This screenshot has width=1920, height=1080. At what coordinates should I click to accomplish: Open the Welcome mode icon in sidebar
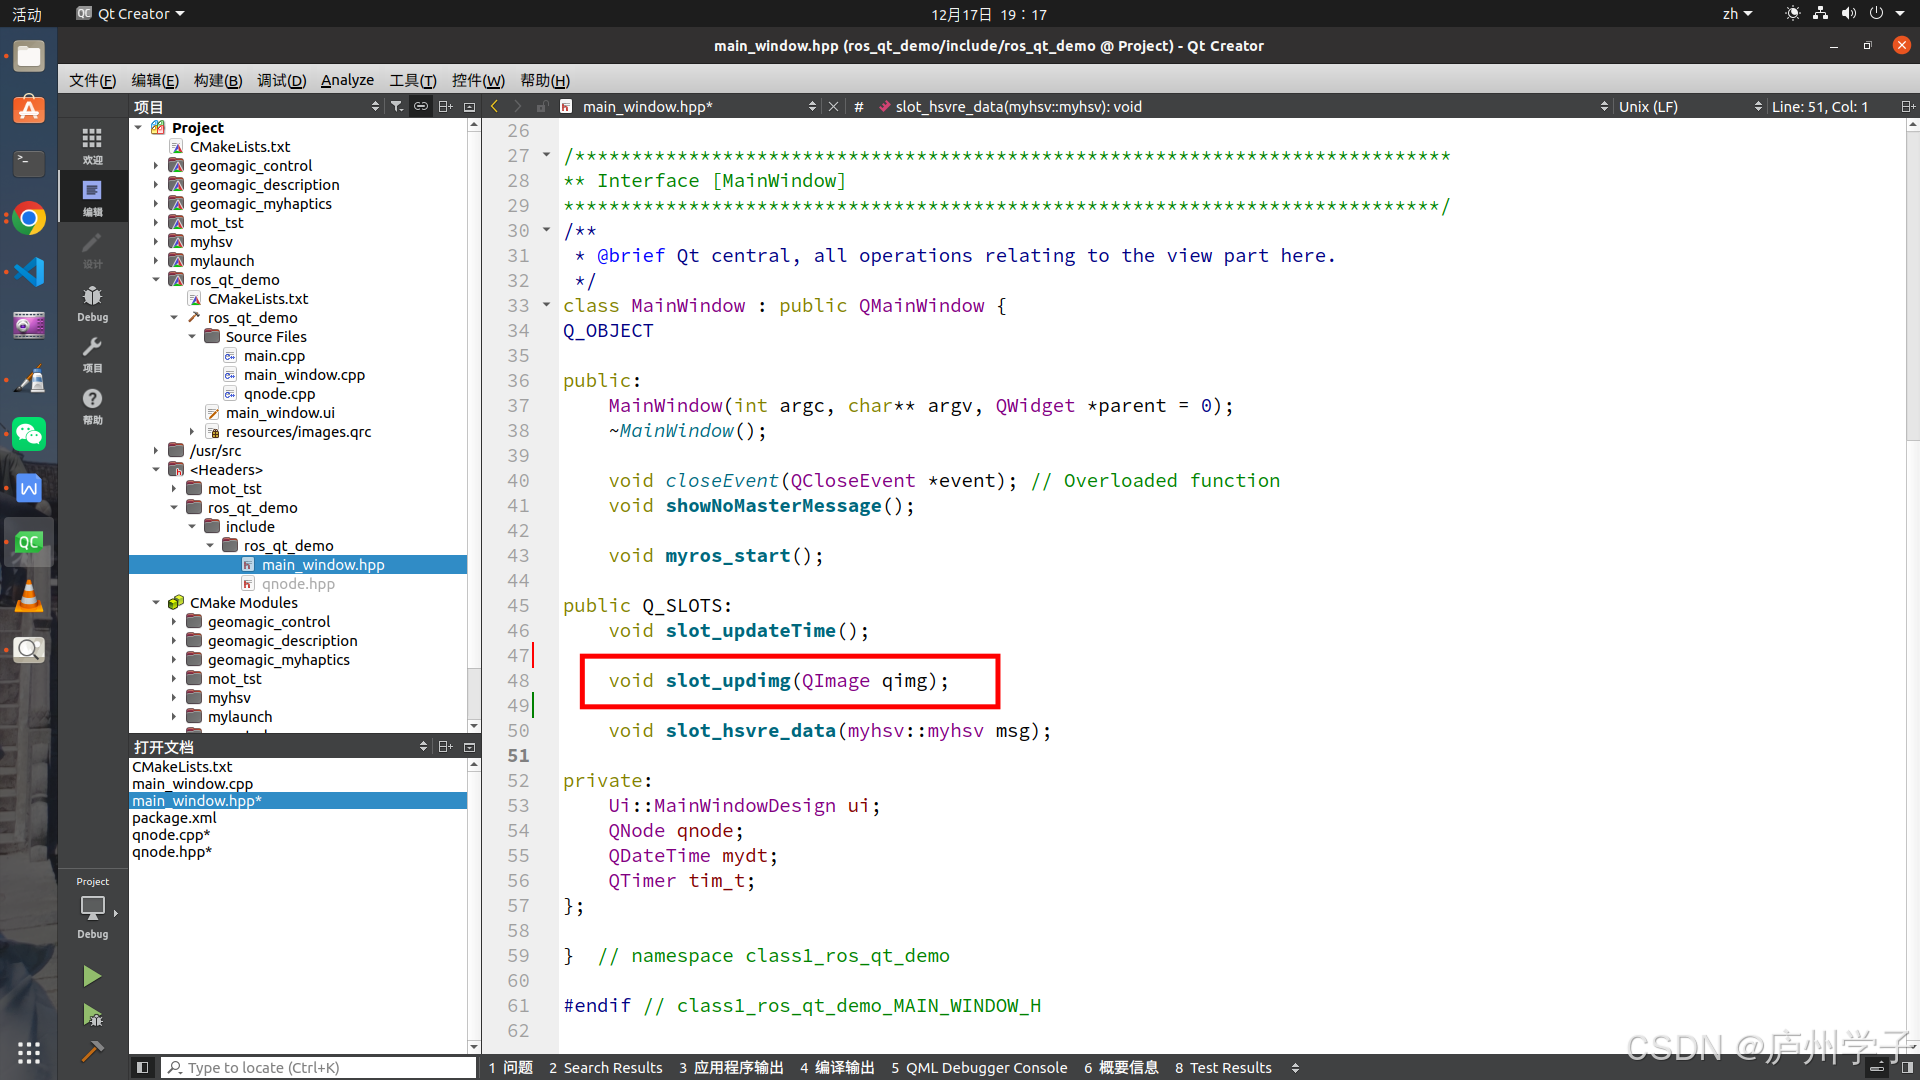[x=92, y=144]
